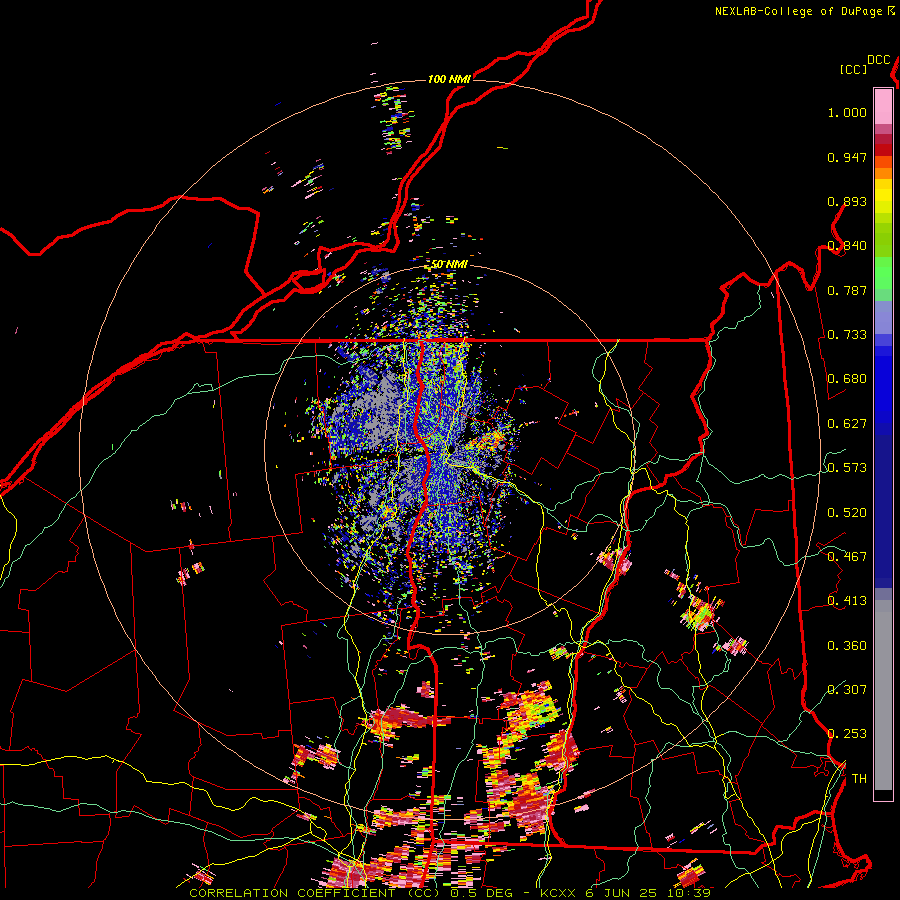Click the 0.360 legend value
Screen dimensions: 900x900
(847, 646)
